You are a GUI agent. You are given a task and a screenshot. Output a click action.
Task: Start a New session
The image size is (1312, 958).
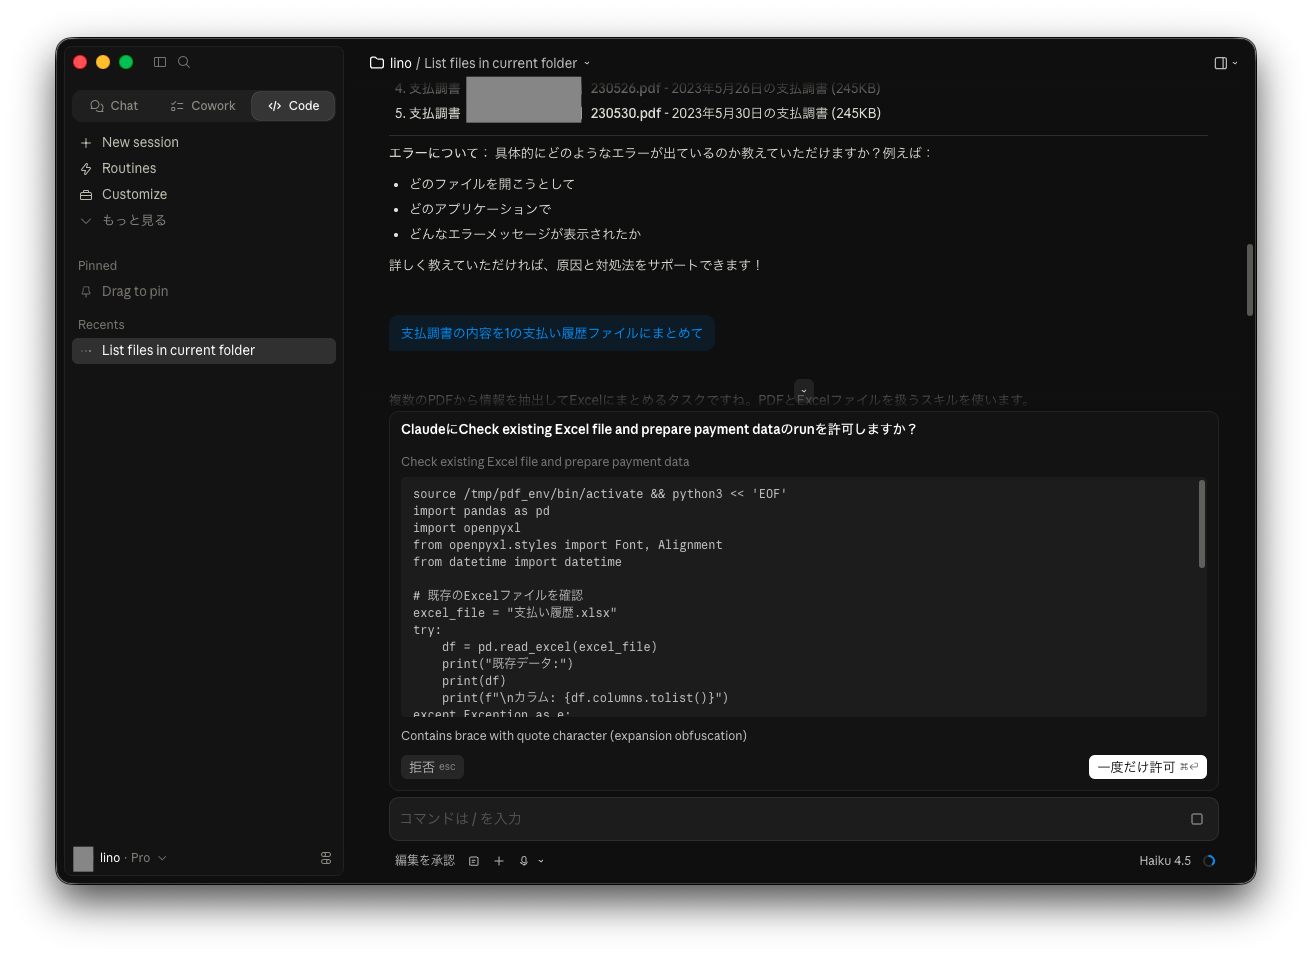204,142
